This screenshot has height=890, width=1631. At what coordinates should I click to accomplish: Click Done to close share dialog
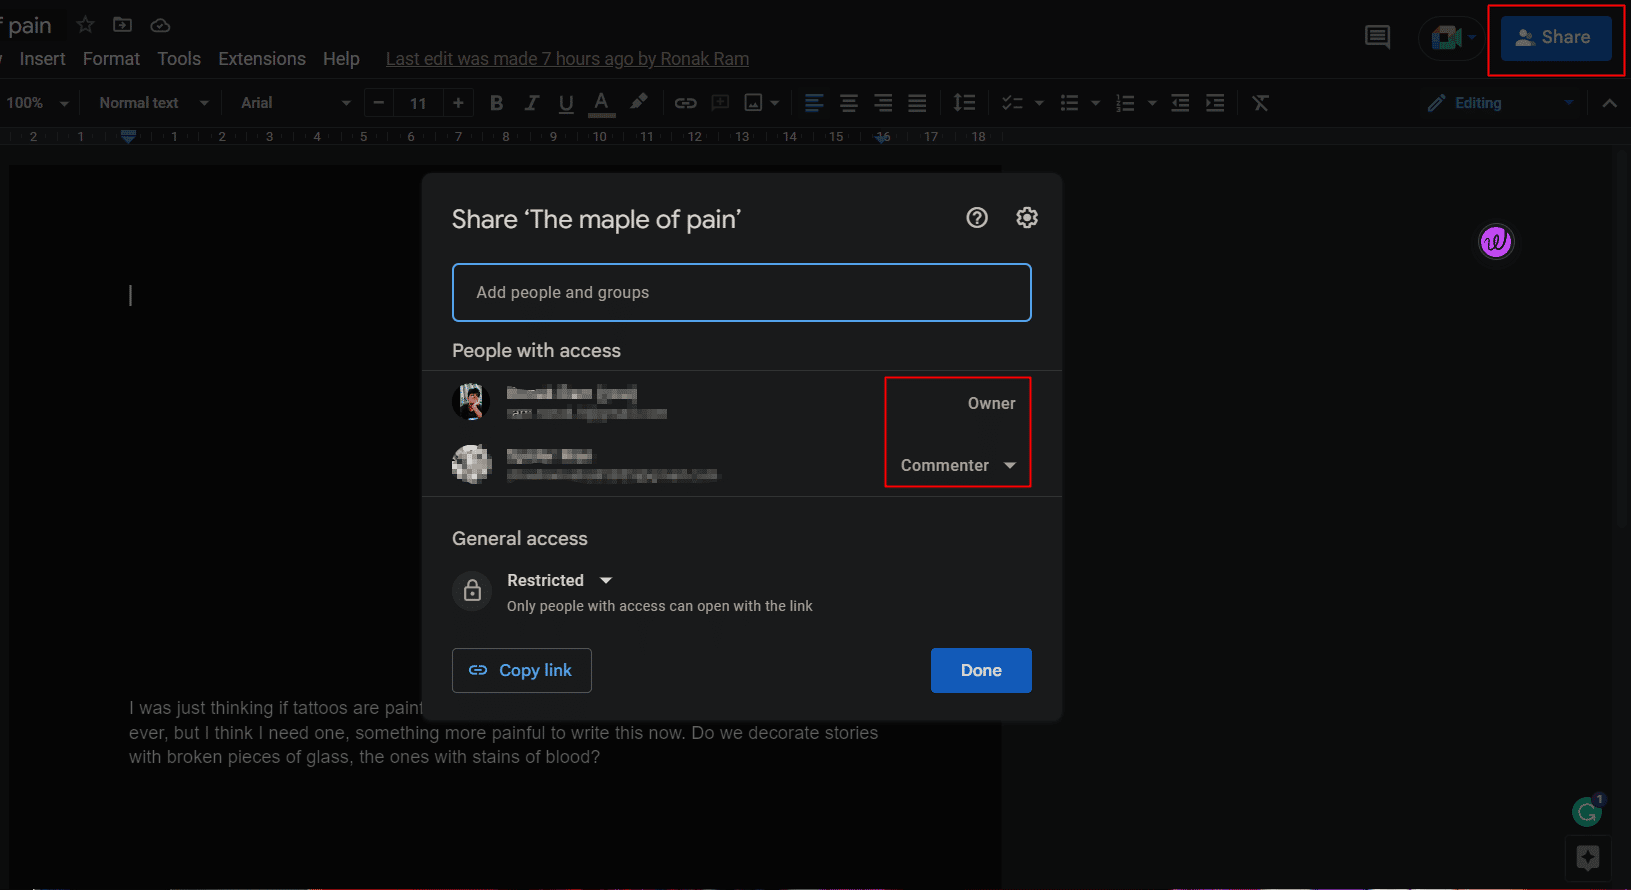pos(981,670)
